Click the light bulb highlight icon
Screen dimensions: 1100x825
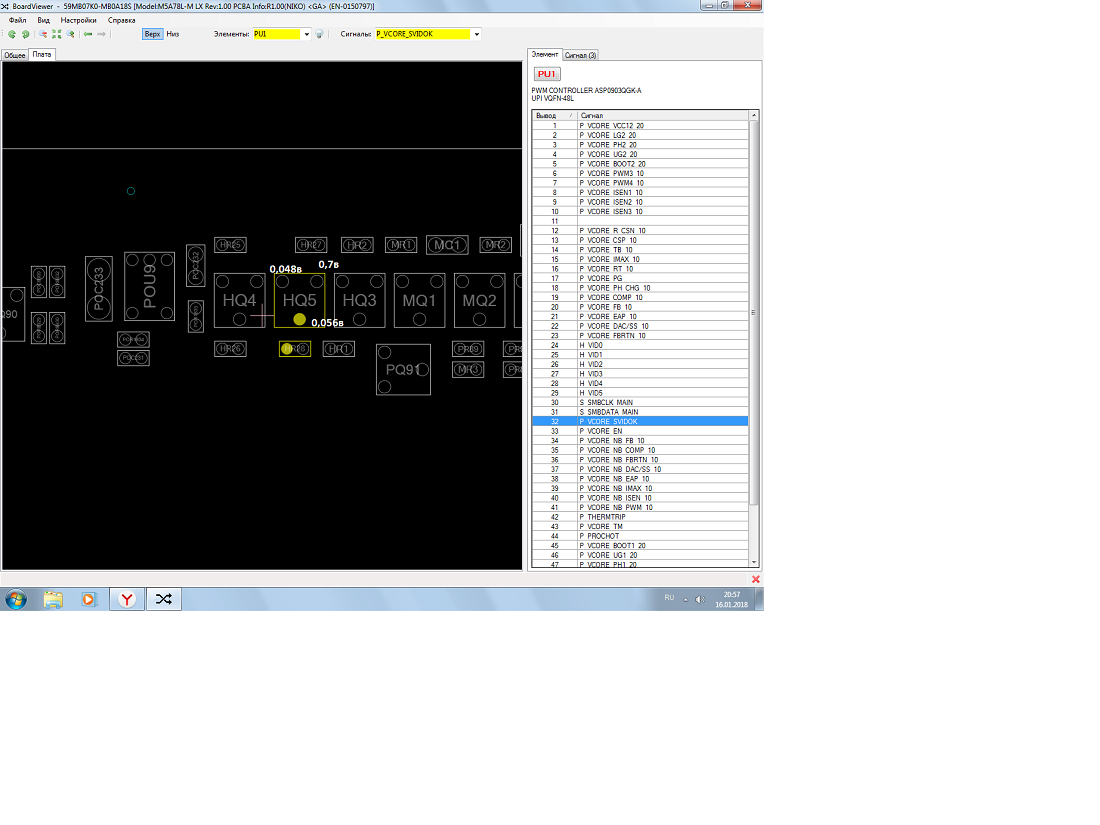(319, 34)
